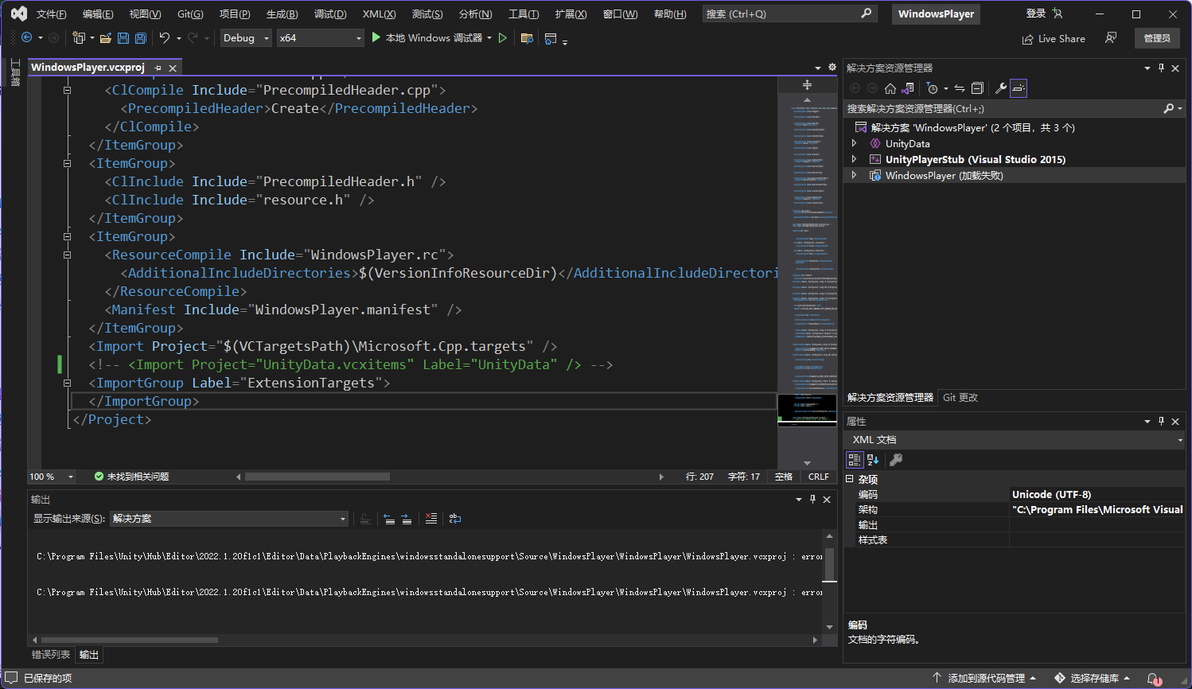Click the Save All double-disk icon
Image resolution: width=1192 pixels, height=689 pixels.
141,38
